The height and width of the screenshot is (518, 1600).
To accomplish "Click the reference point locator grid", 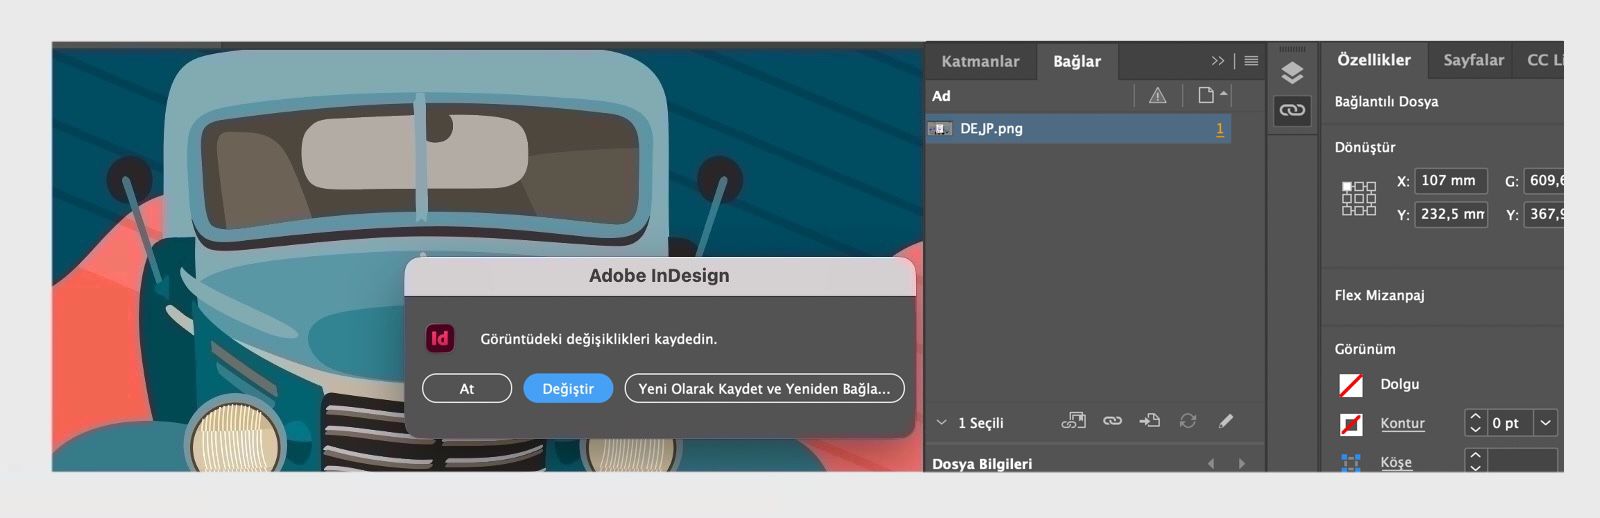I will 1359,198.
